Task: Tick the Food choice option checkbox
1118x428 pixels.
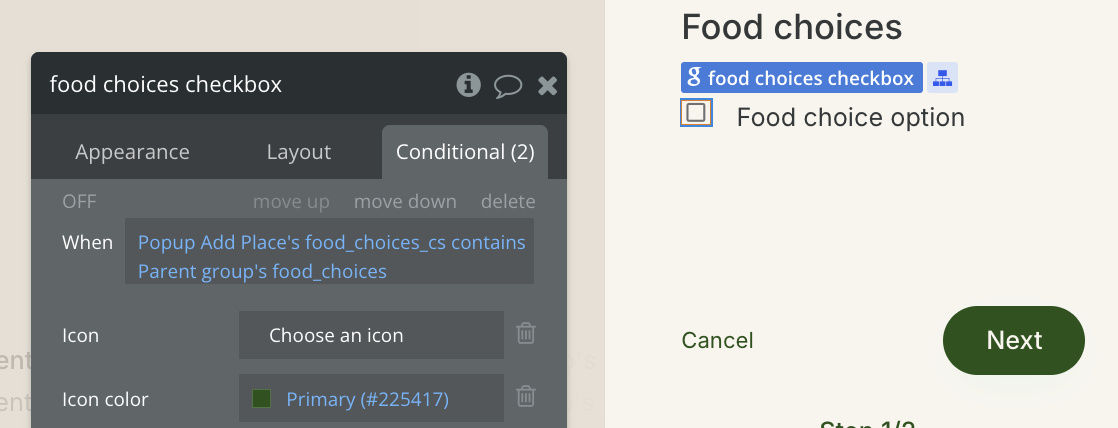Action: (x=696, y=113)
